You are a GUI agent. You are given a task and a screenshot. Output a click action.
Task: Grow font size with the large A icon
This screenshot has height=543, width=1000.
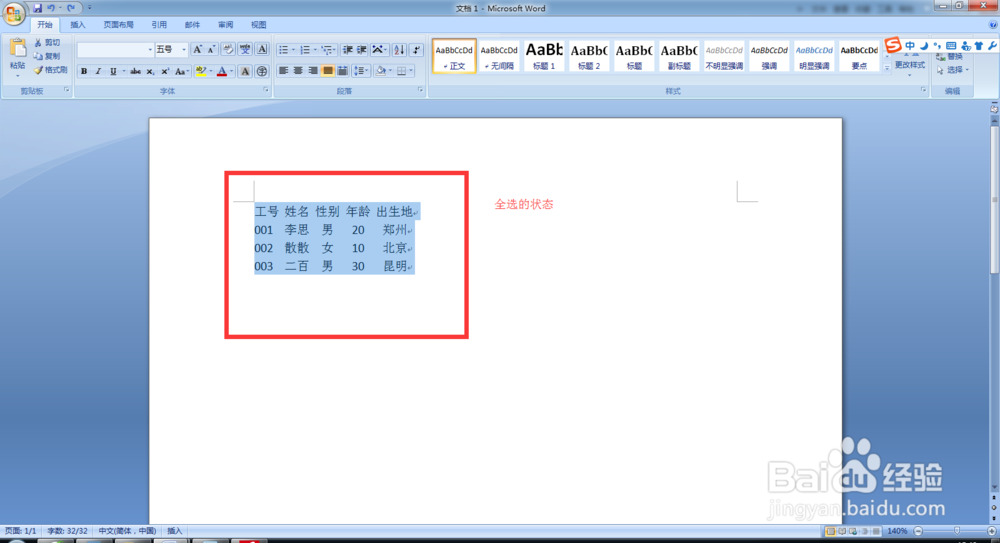[x=197, y=50]
